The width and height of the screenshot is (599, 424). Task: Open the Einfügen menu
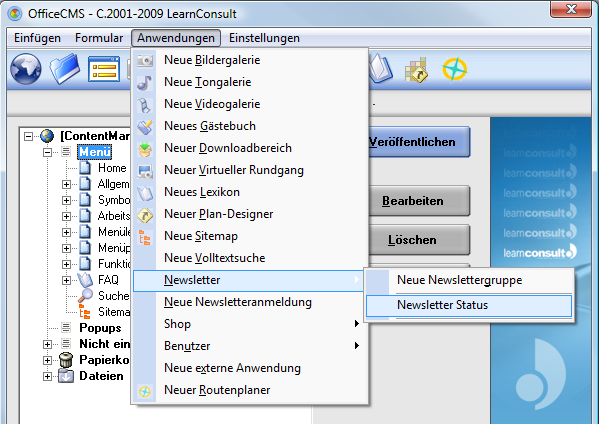click(37, 38)
